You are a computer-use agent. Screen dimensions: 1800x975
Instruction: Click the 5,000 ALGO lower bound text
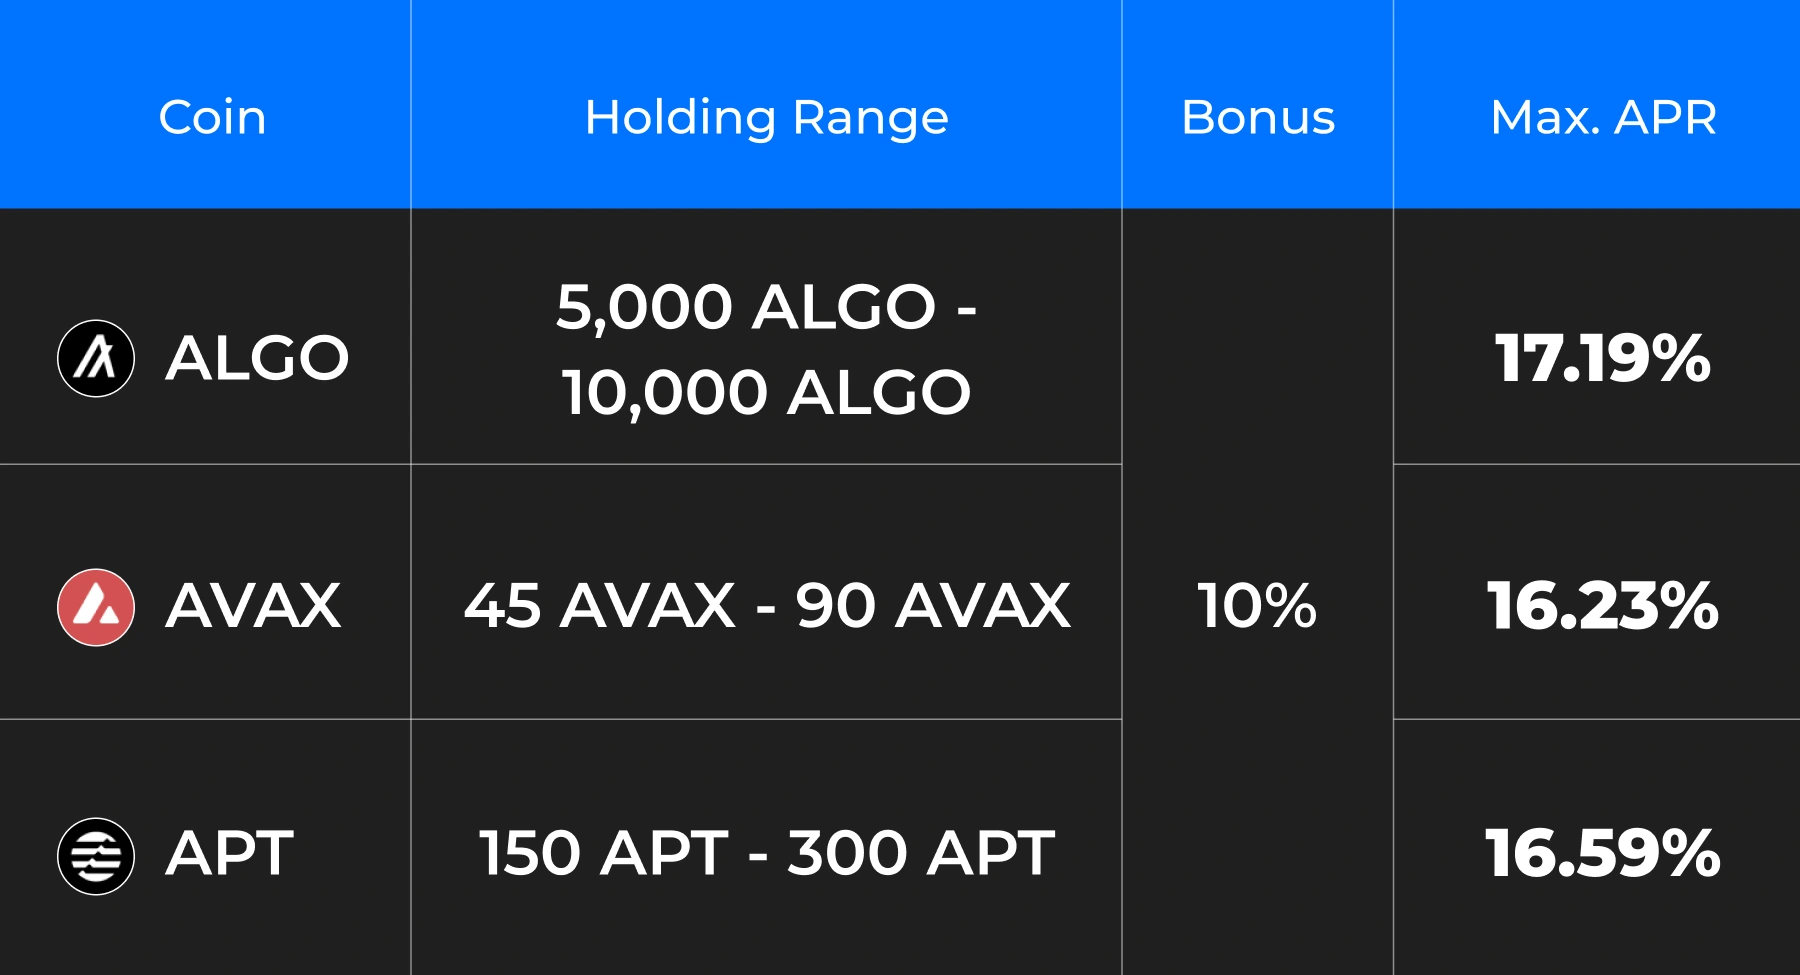(x=746, y=306)
